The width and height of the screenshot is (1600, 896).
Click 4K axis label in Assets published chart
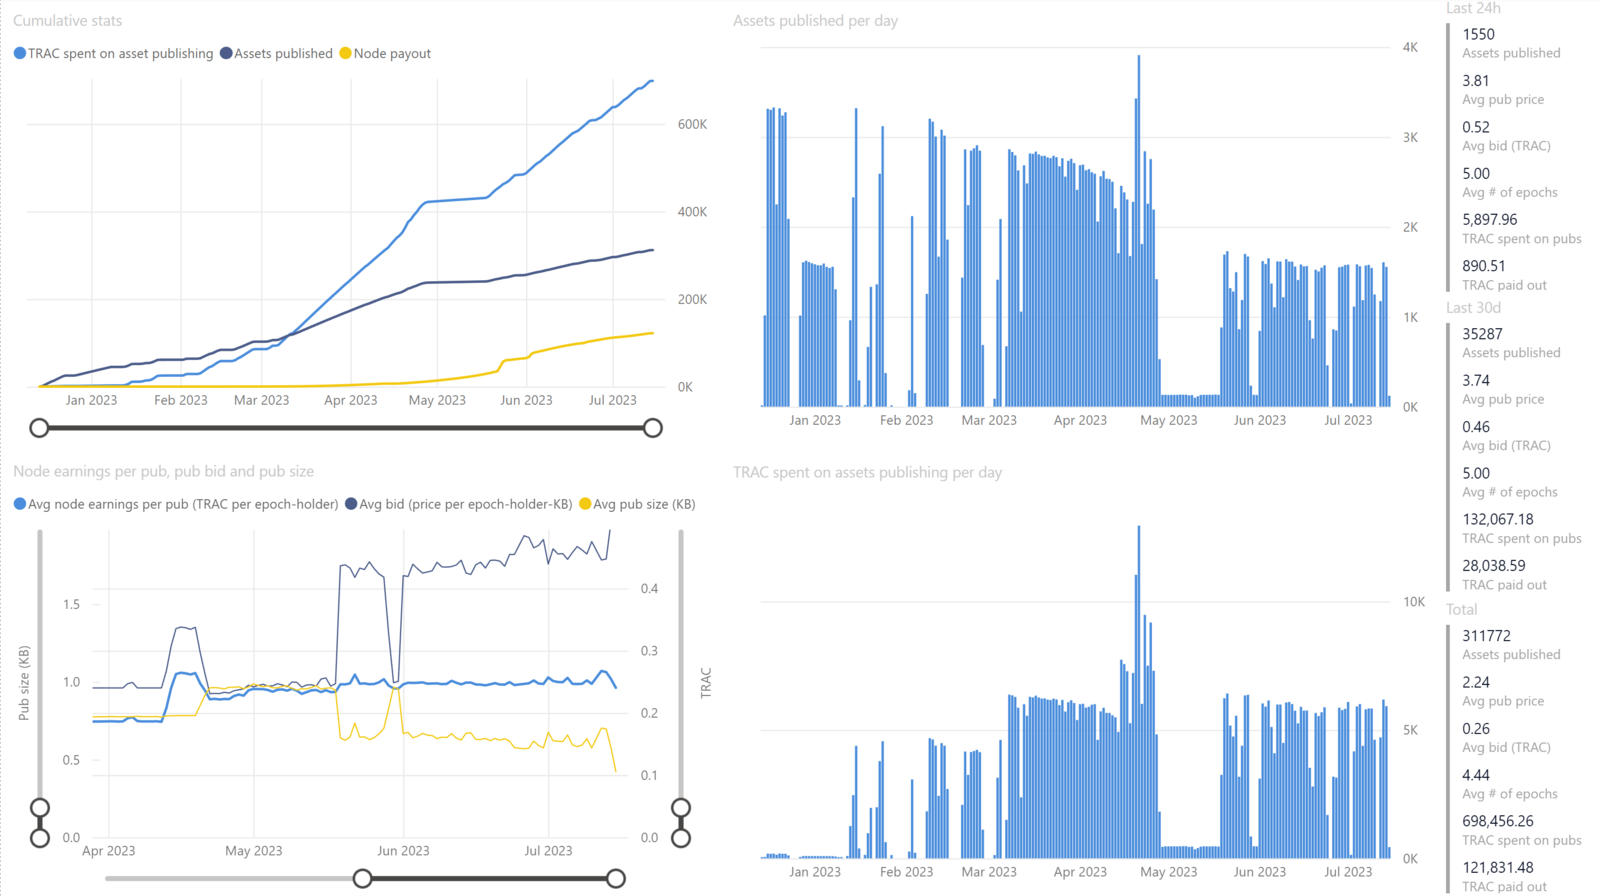(x=1410, y=48)
